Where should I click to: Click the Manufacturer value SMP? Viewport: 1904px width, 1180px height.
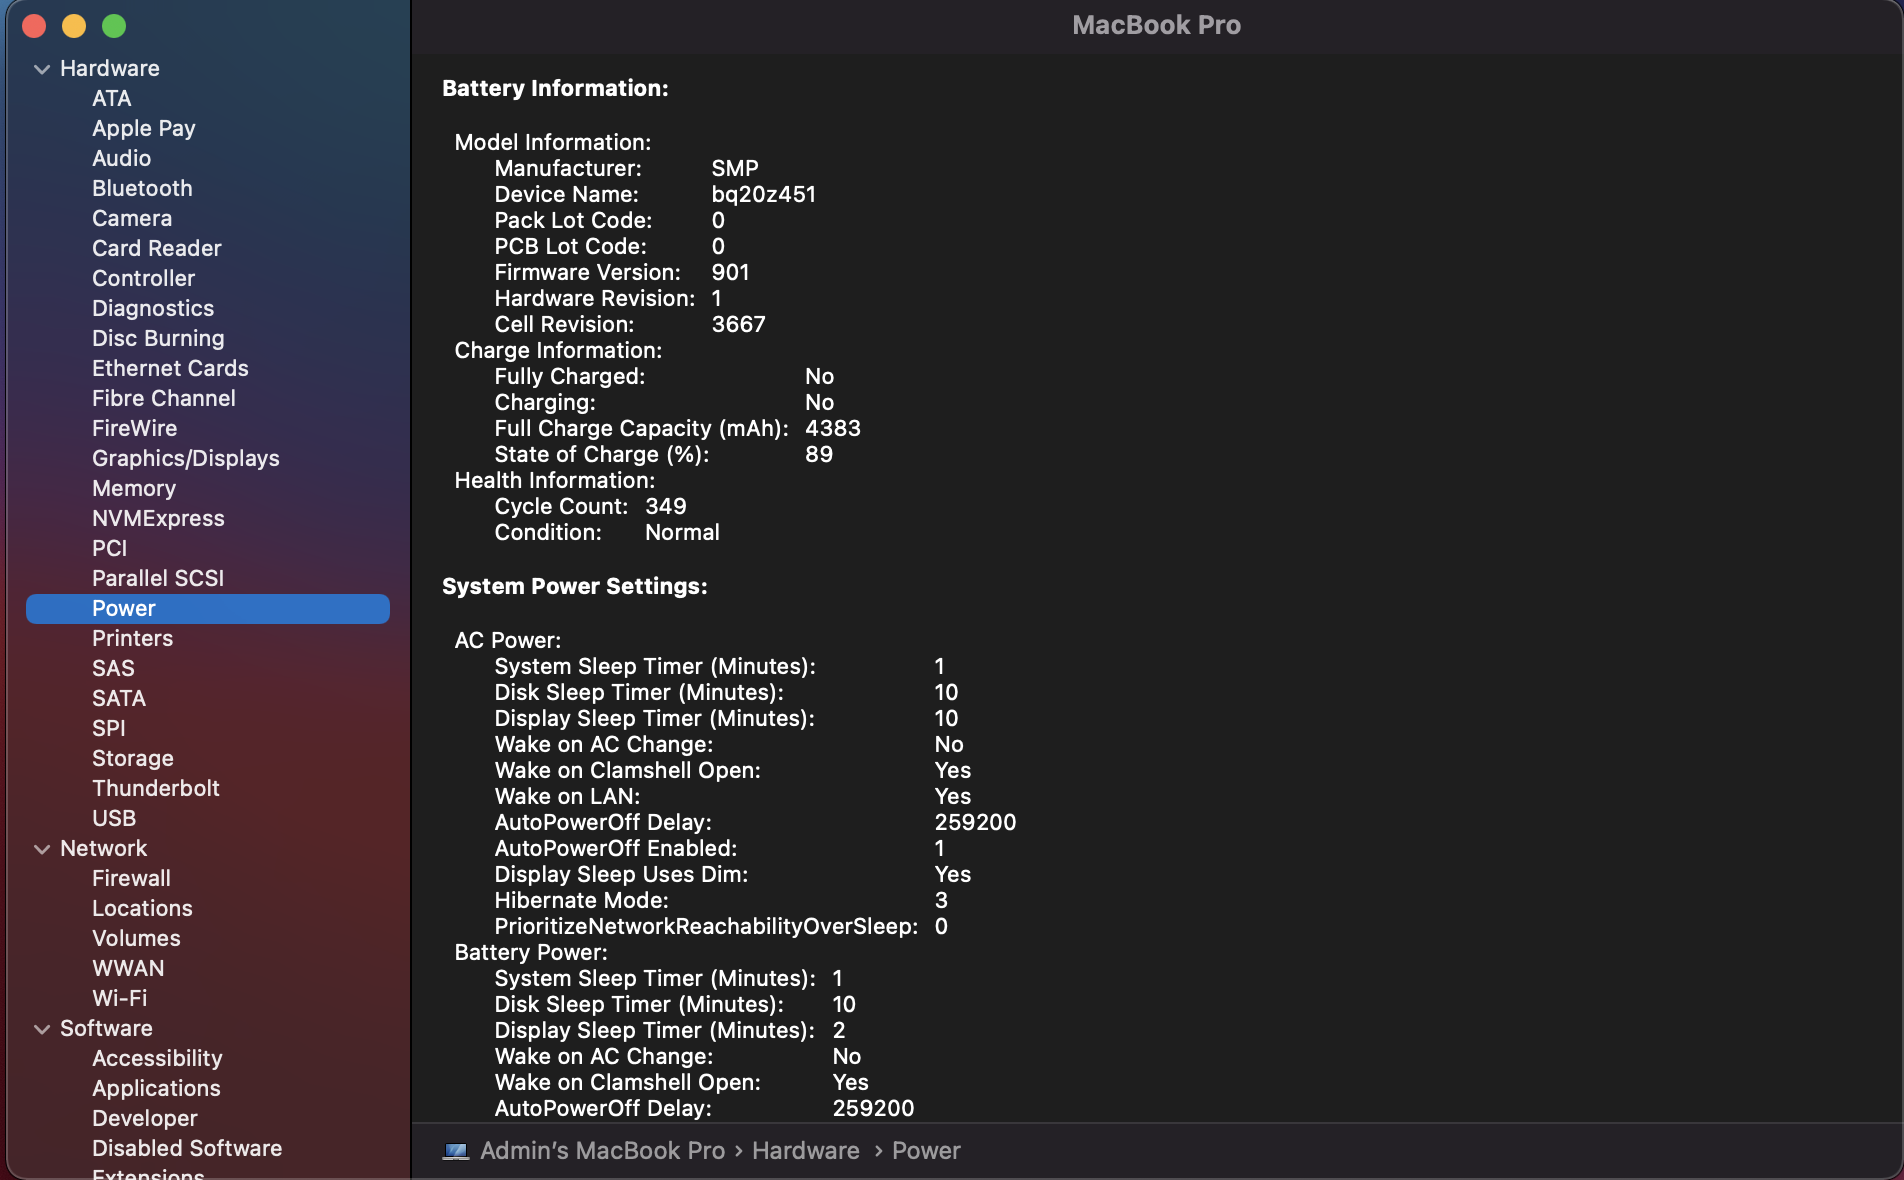coord(735,168)
